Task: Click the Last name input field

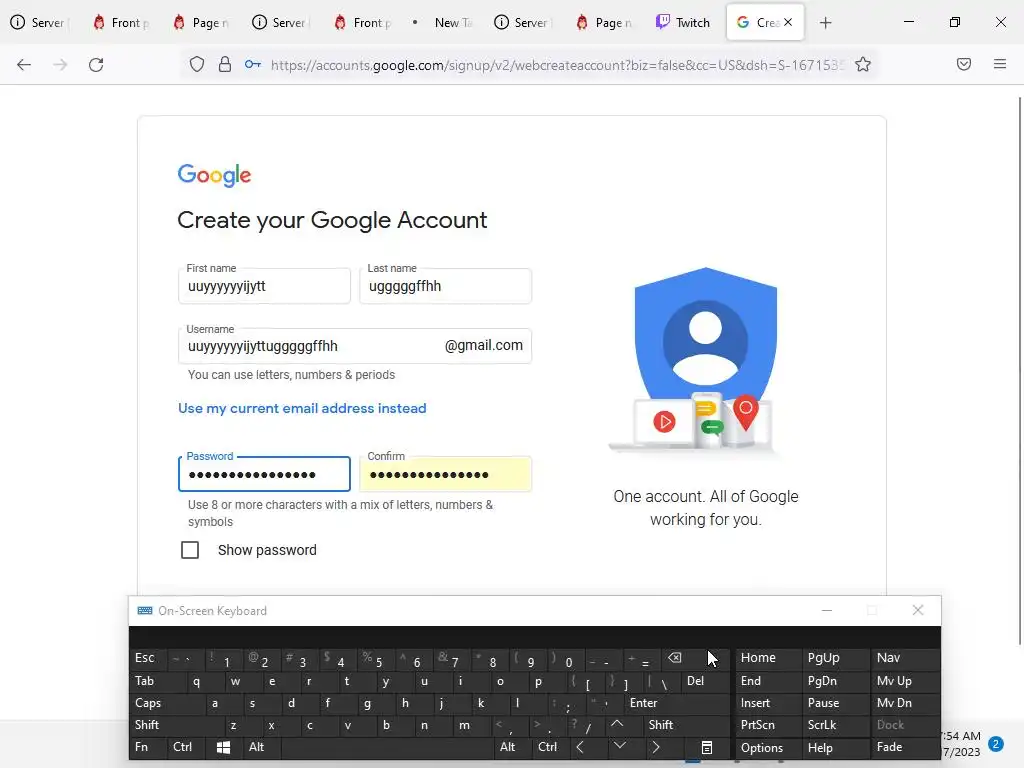Action: pyautogui.click(x=445, y=286)
